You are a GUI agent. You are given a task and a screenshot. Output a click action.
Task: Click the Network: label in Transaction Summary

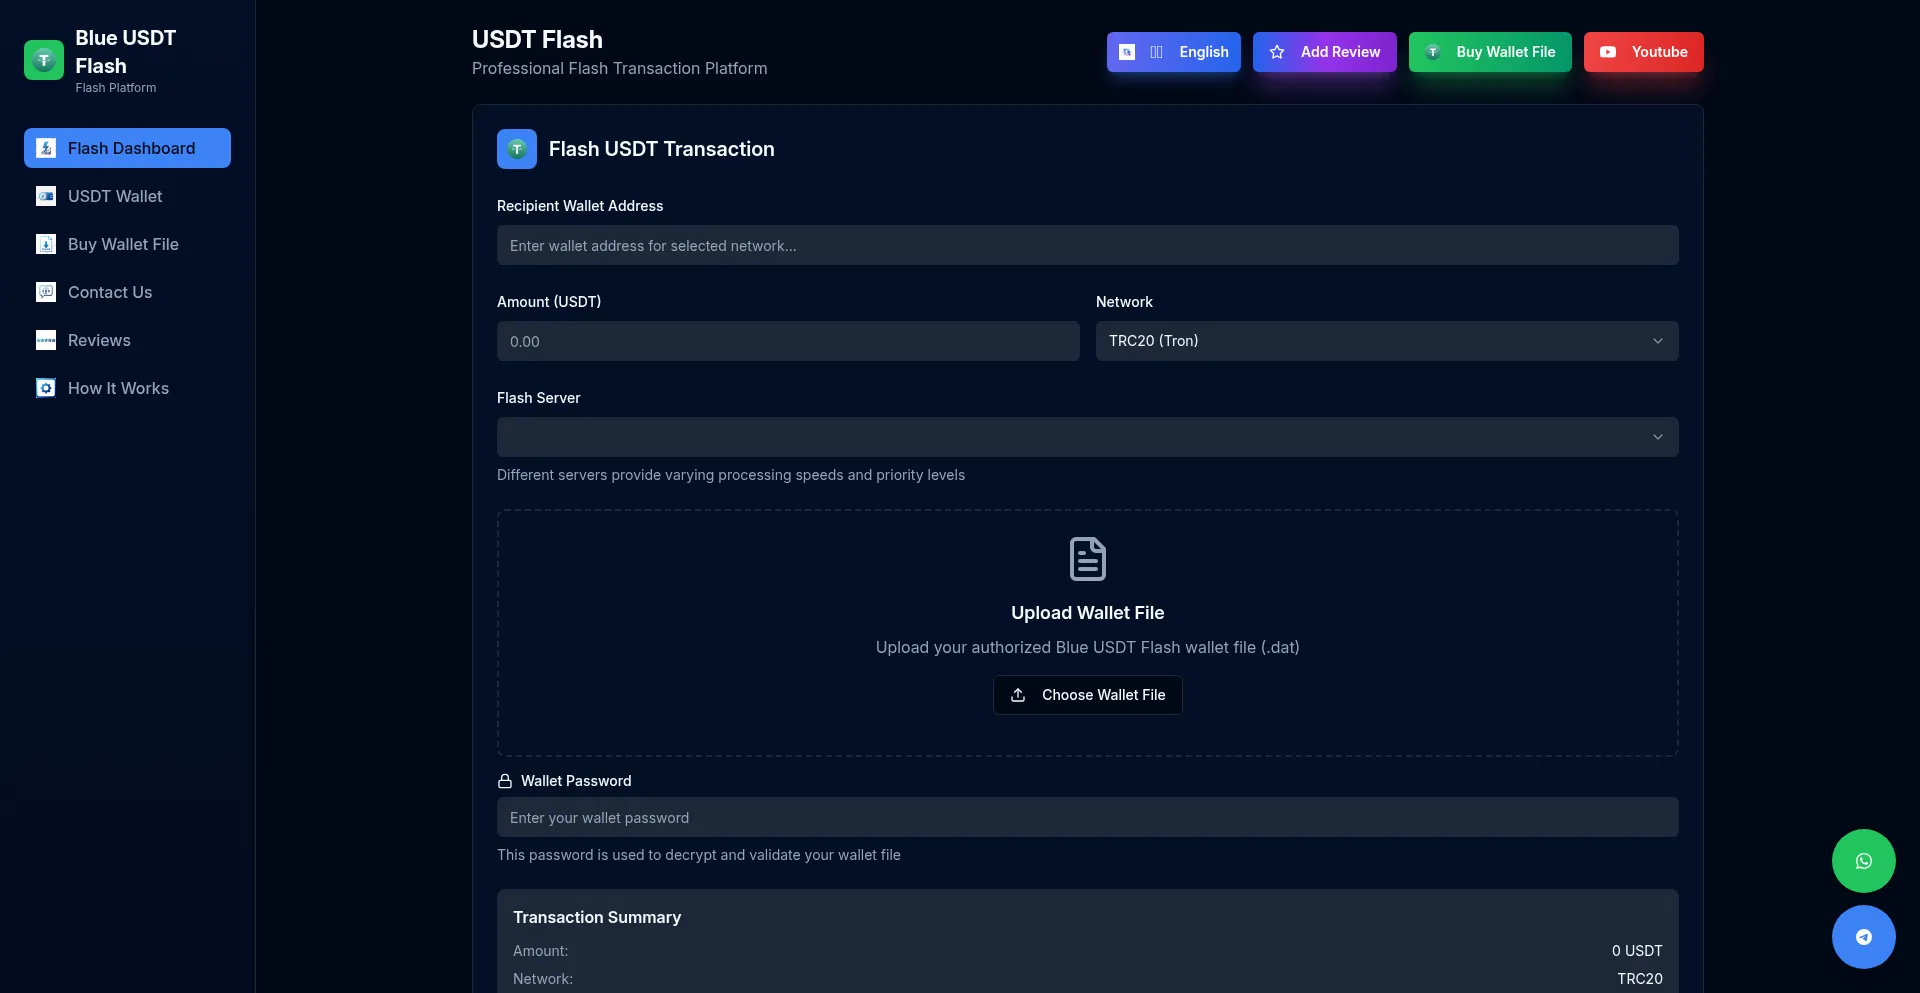pos(543,979)
